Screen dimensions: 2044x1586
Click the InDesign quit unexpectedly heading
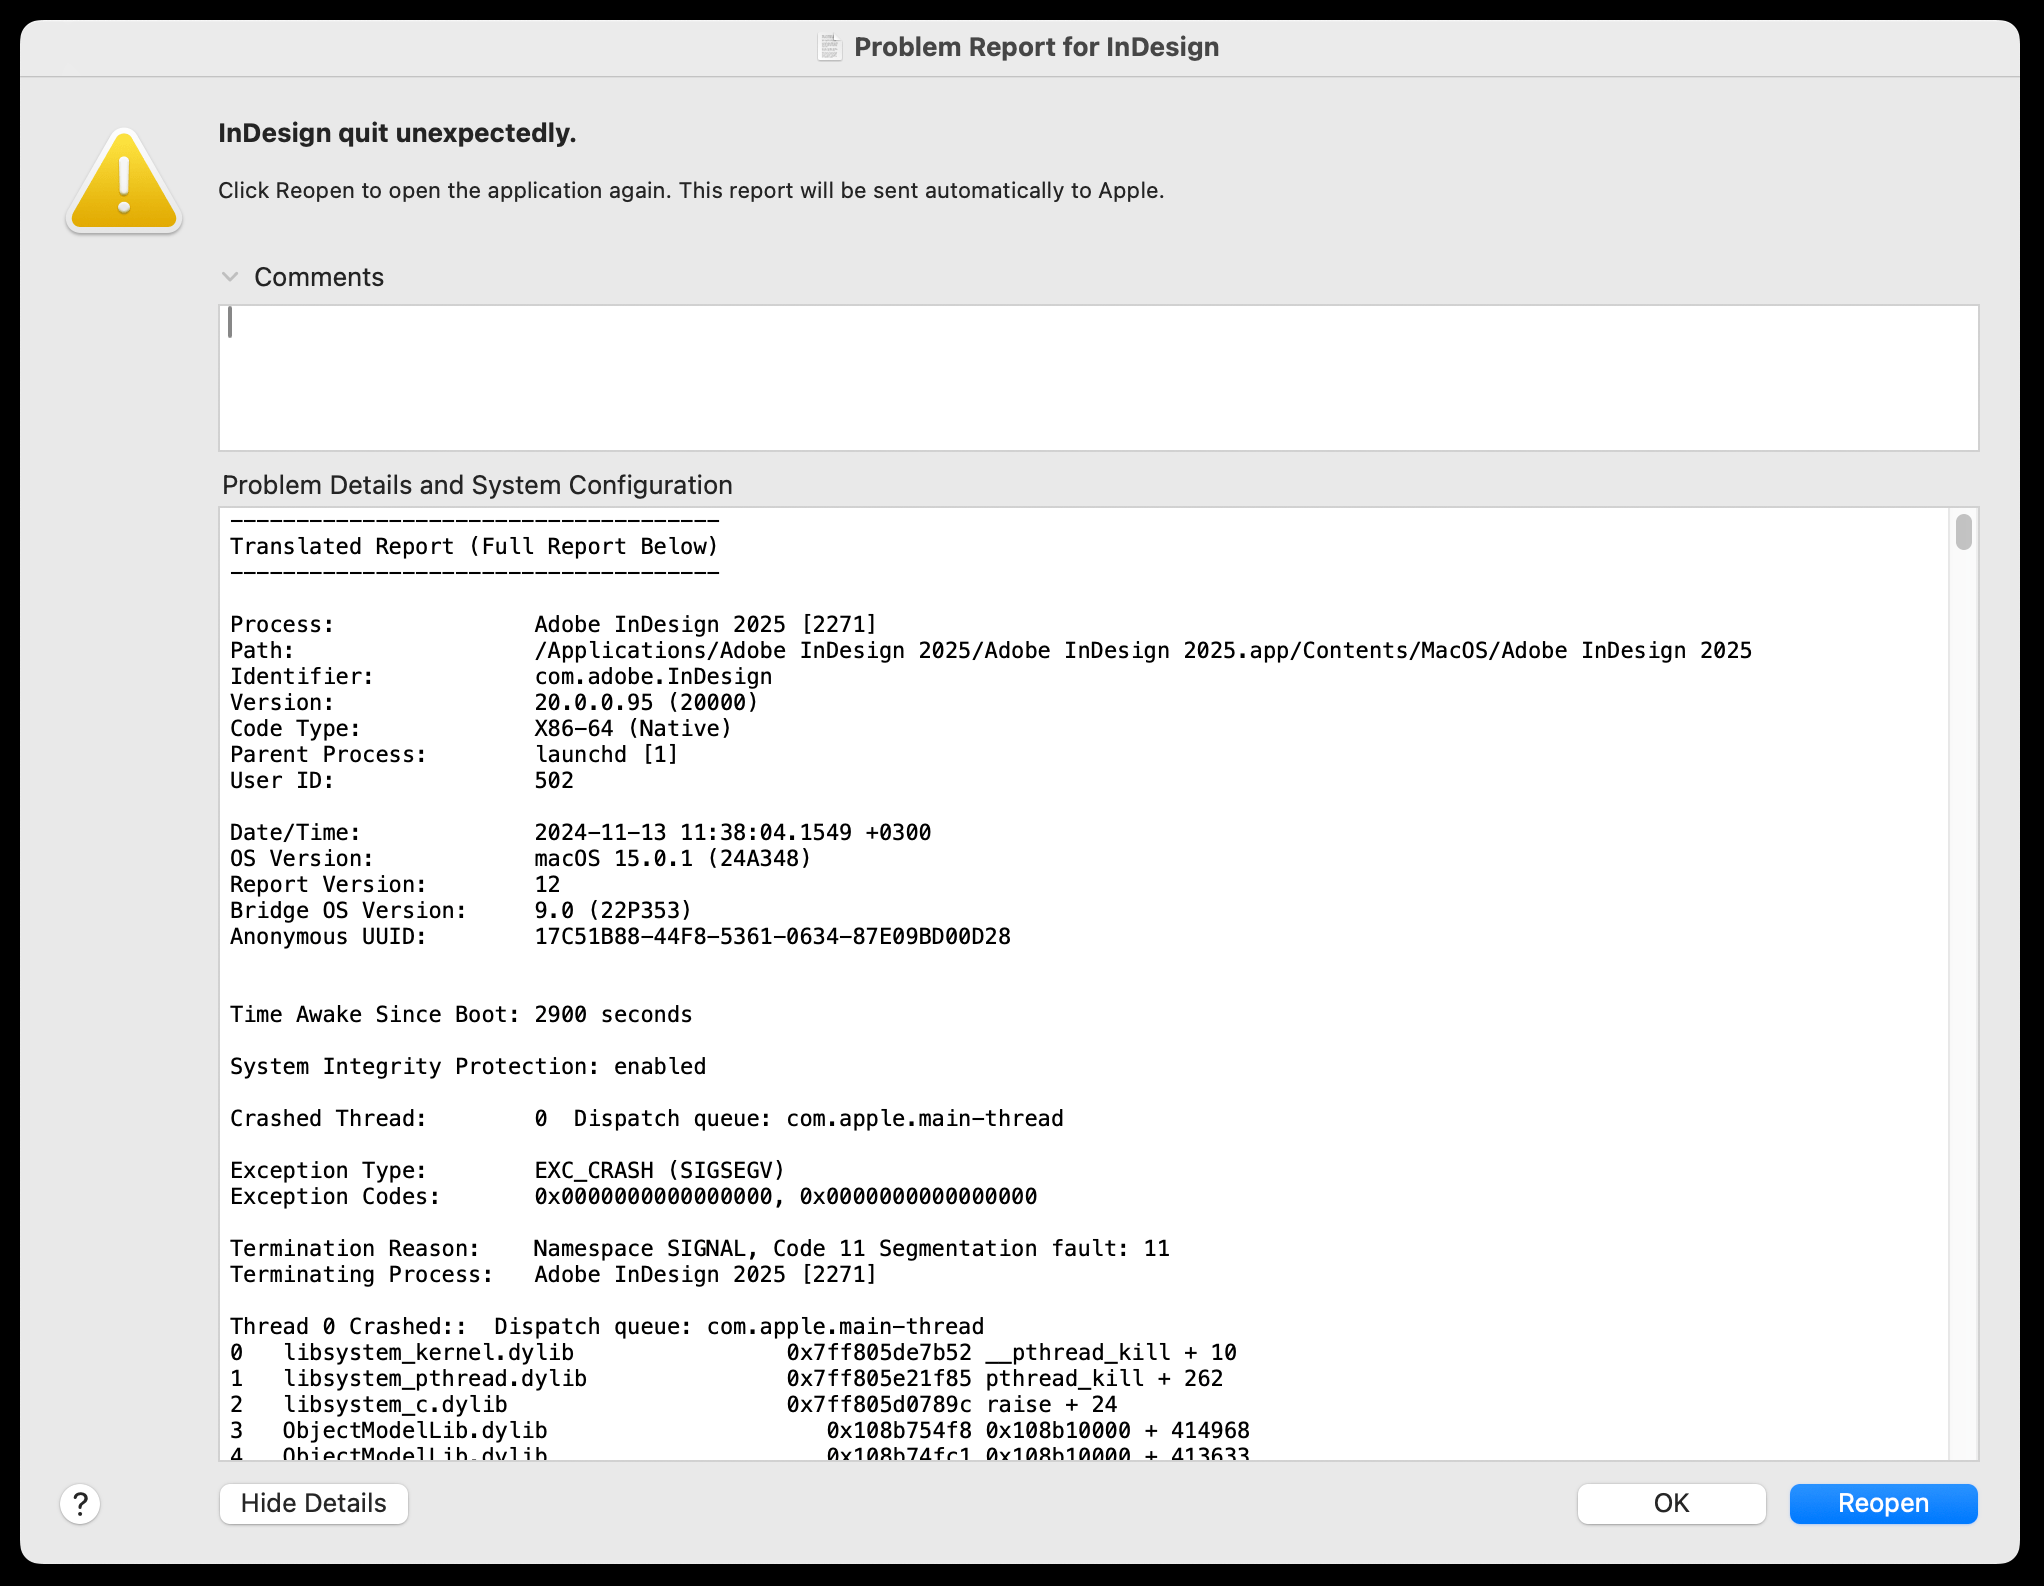point(397,132)
